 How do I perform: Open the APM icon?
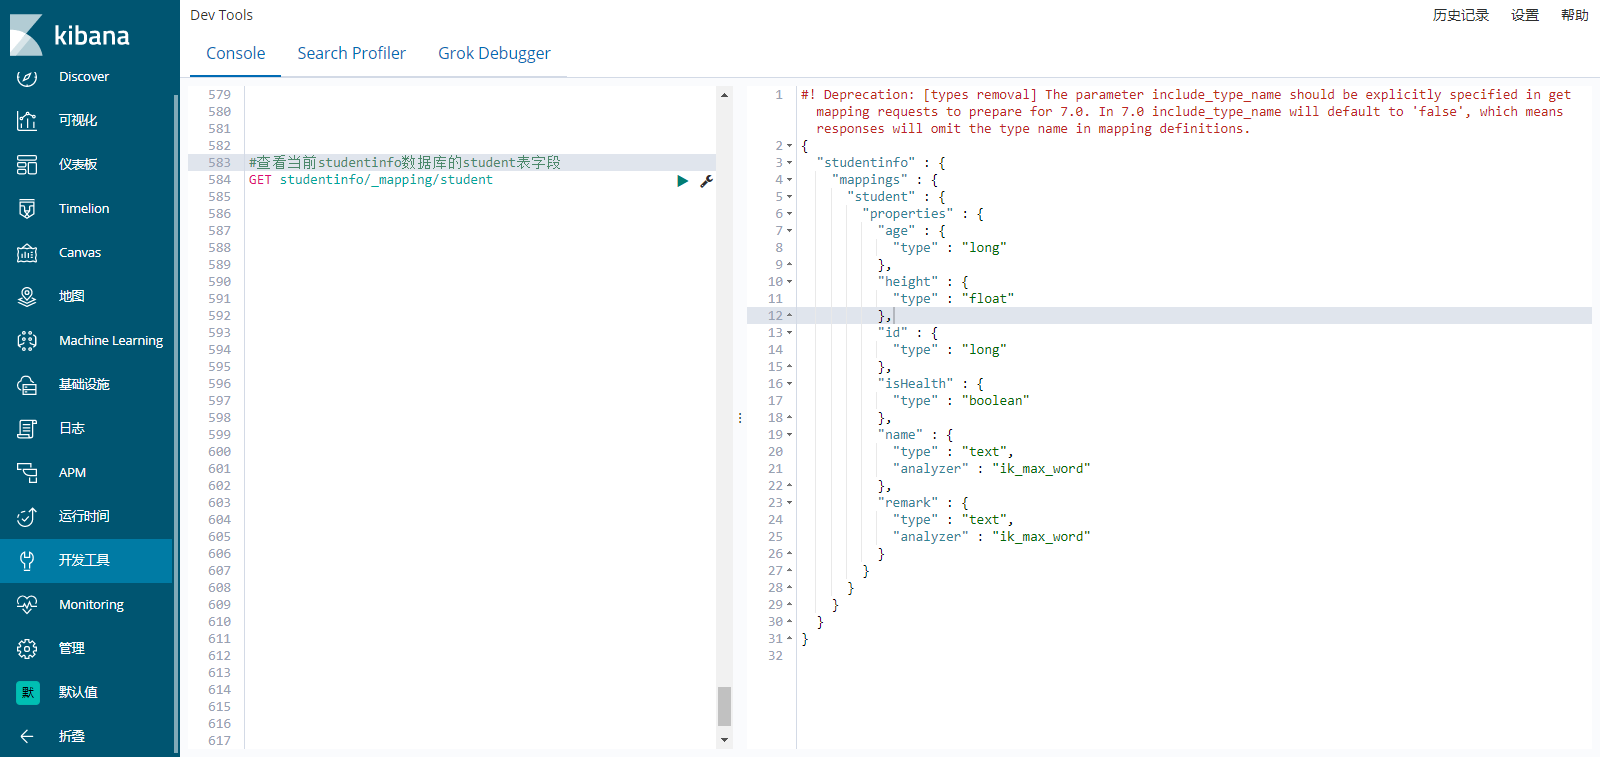27,472
